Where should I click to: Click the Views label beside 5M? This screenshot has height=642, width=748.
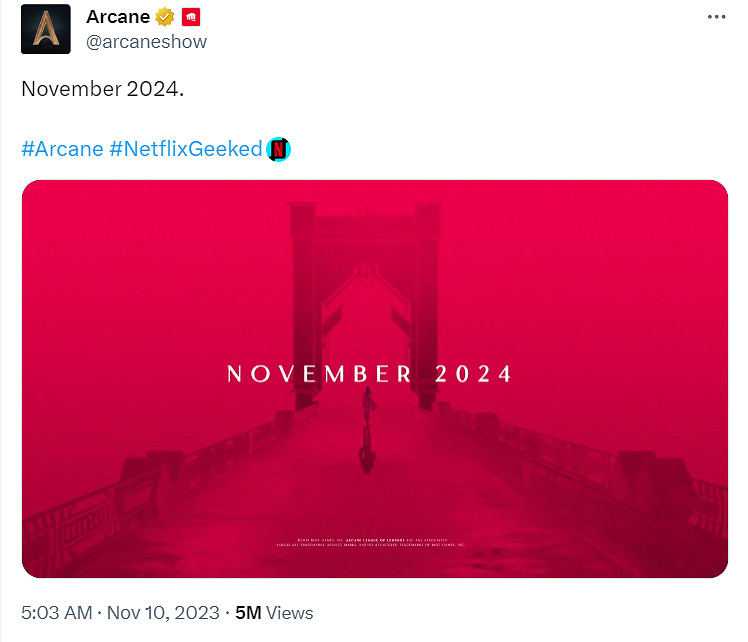click(289, 612)
